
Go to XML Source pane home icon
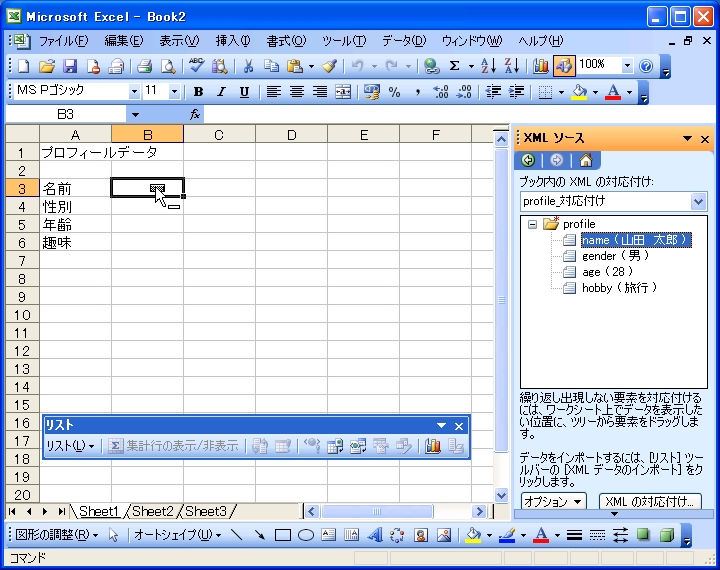click(x=586, y=160)
